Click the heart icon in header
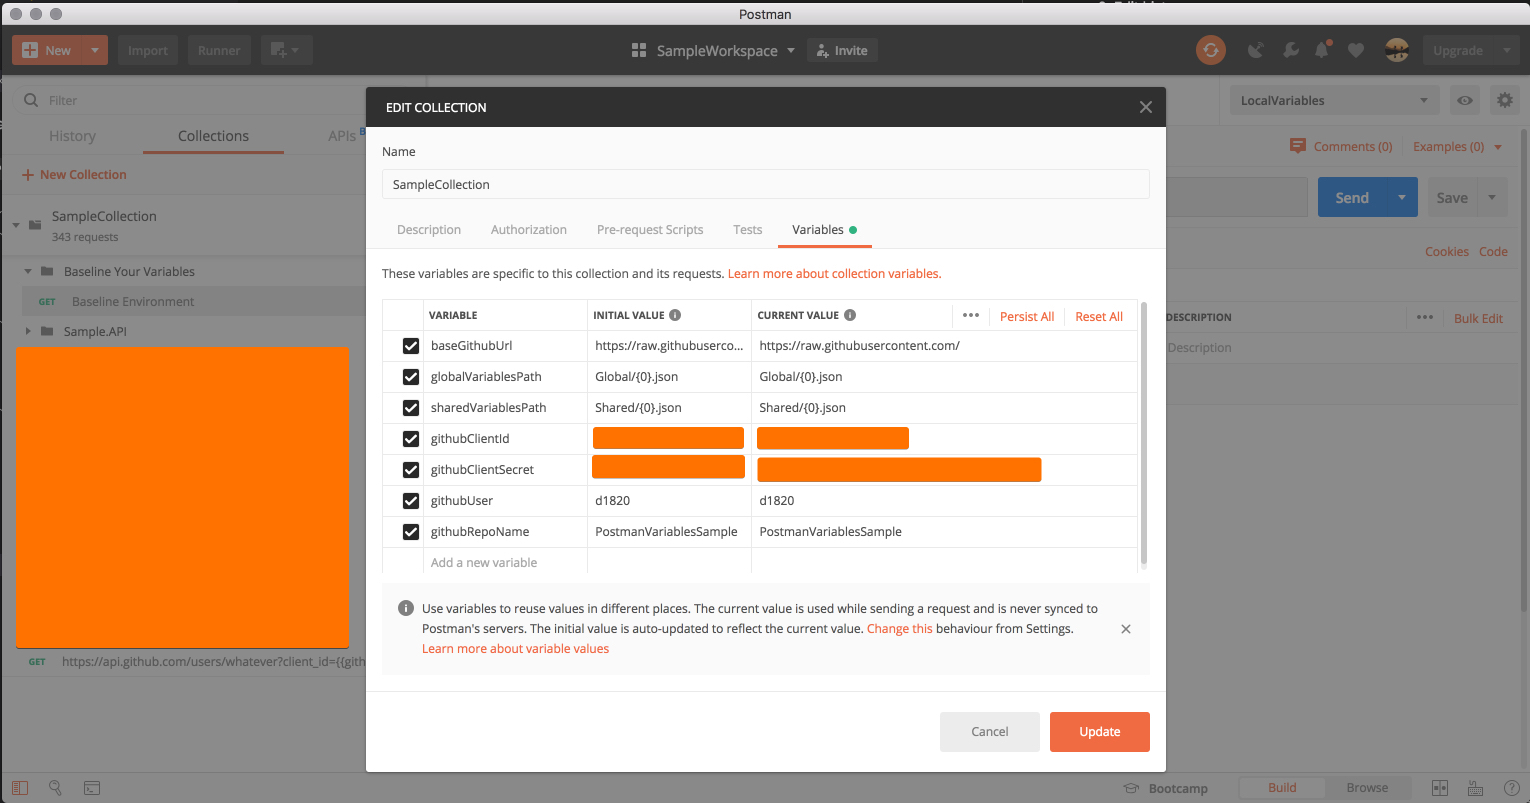 tap(1356, 50)
